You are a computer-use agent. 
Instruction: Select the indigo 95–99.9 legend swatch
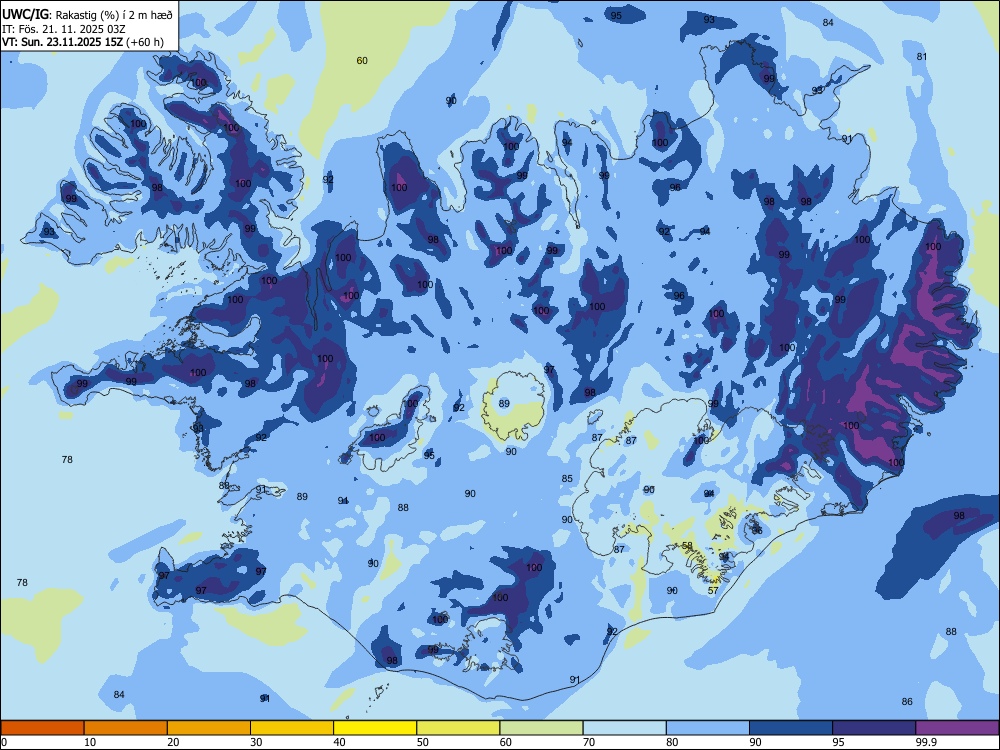click(874, 728)
